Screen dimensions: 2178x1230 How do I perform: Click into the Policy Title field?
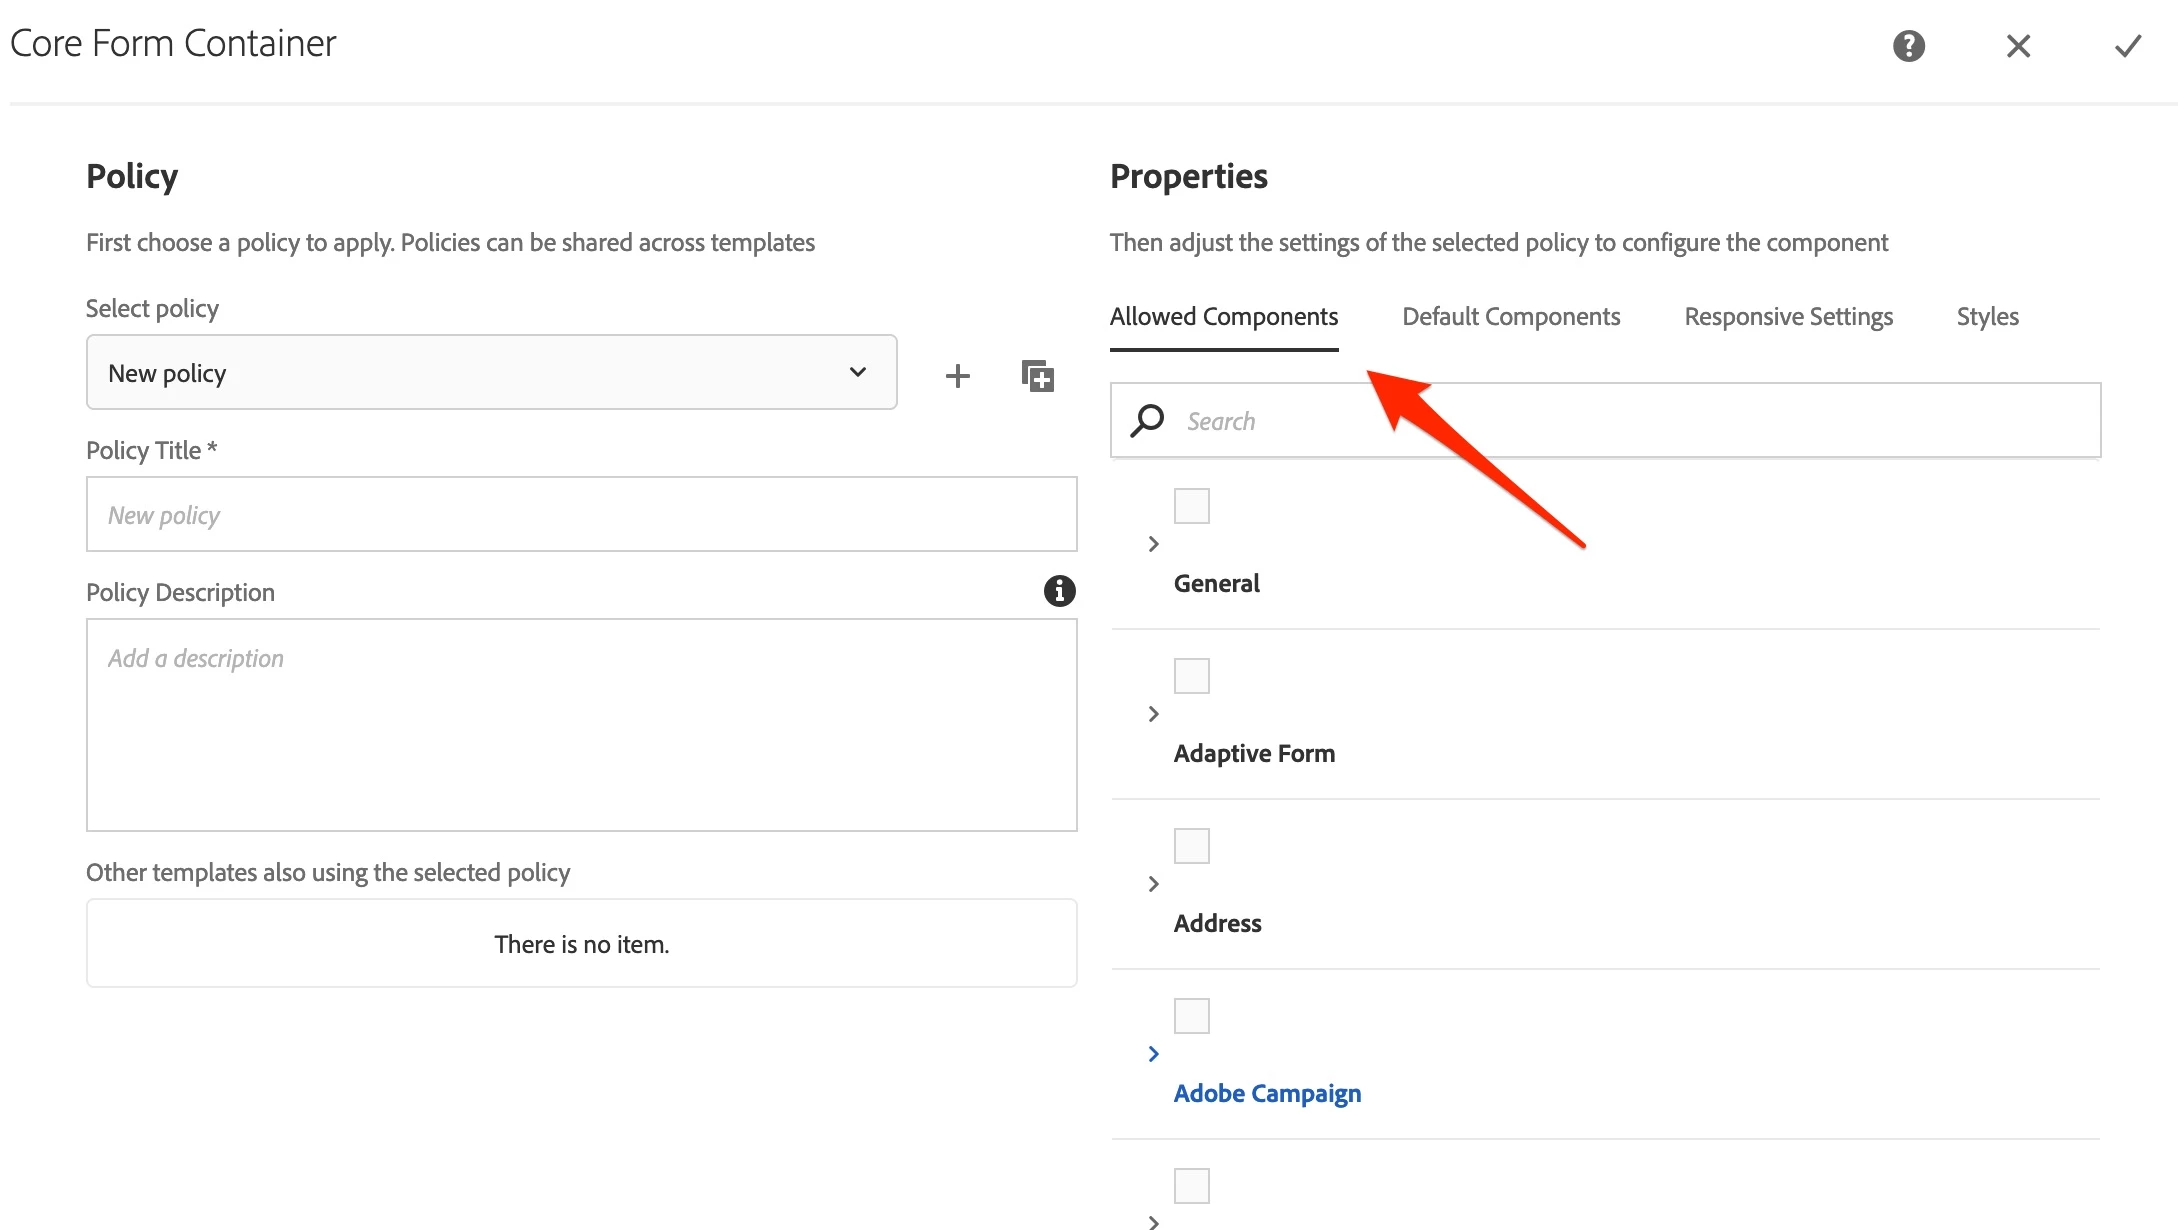[x=581, y=514]
